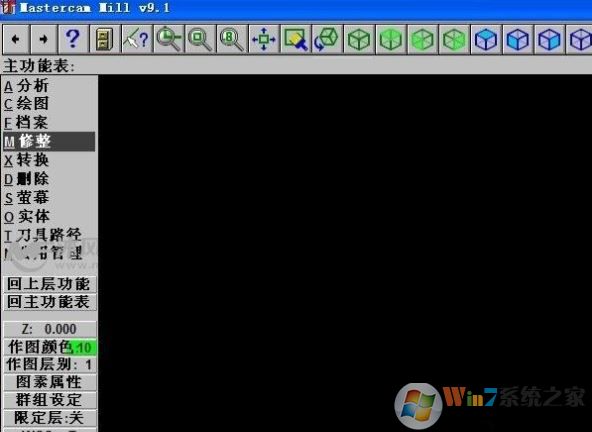This screenshot has width=592, height=432.
Task: Click the Z: 0.000 depth field
Action: tap(49, 329)
